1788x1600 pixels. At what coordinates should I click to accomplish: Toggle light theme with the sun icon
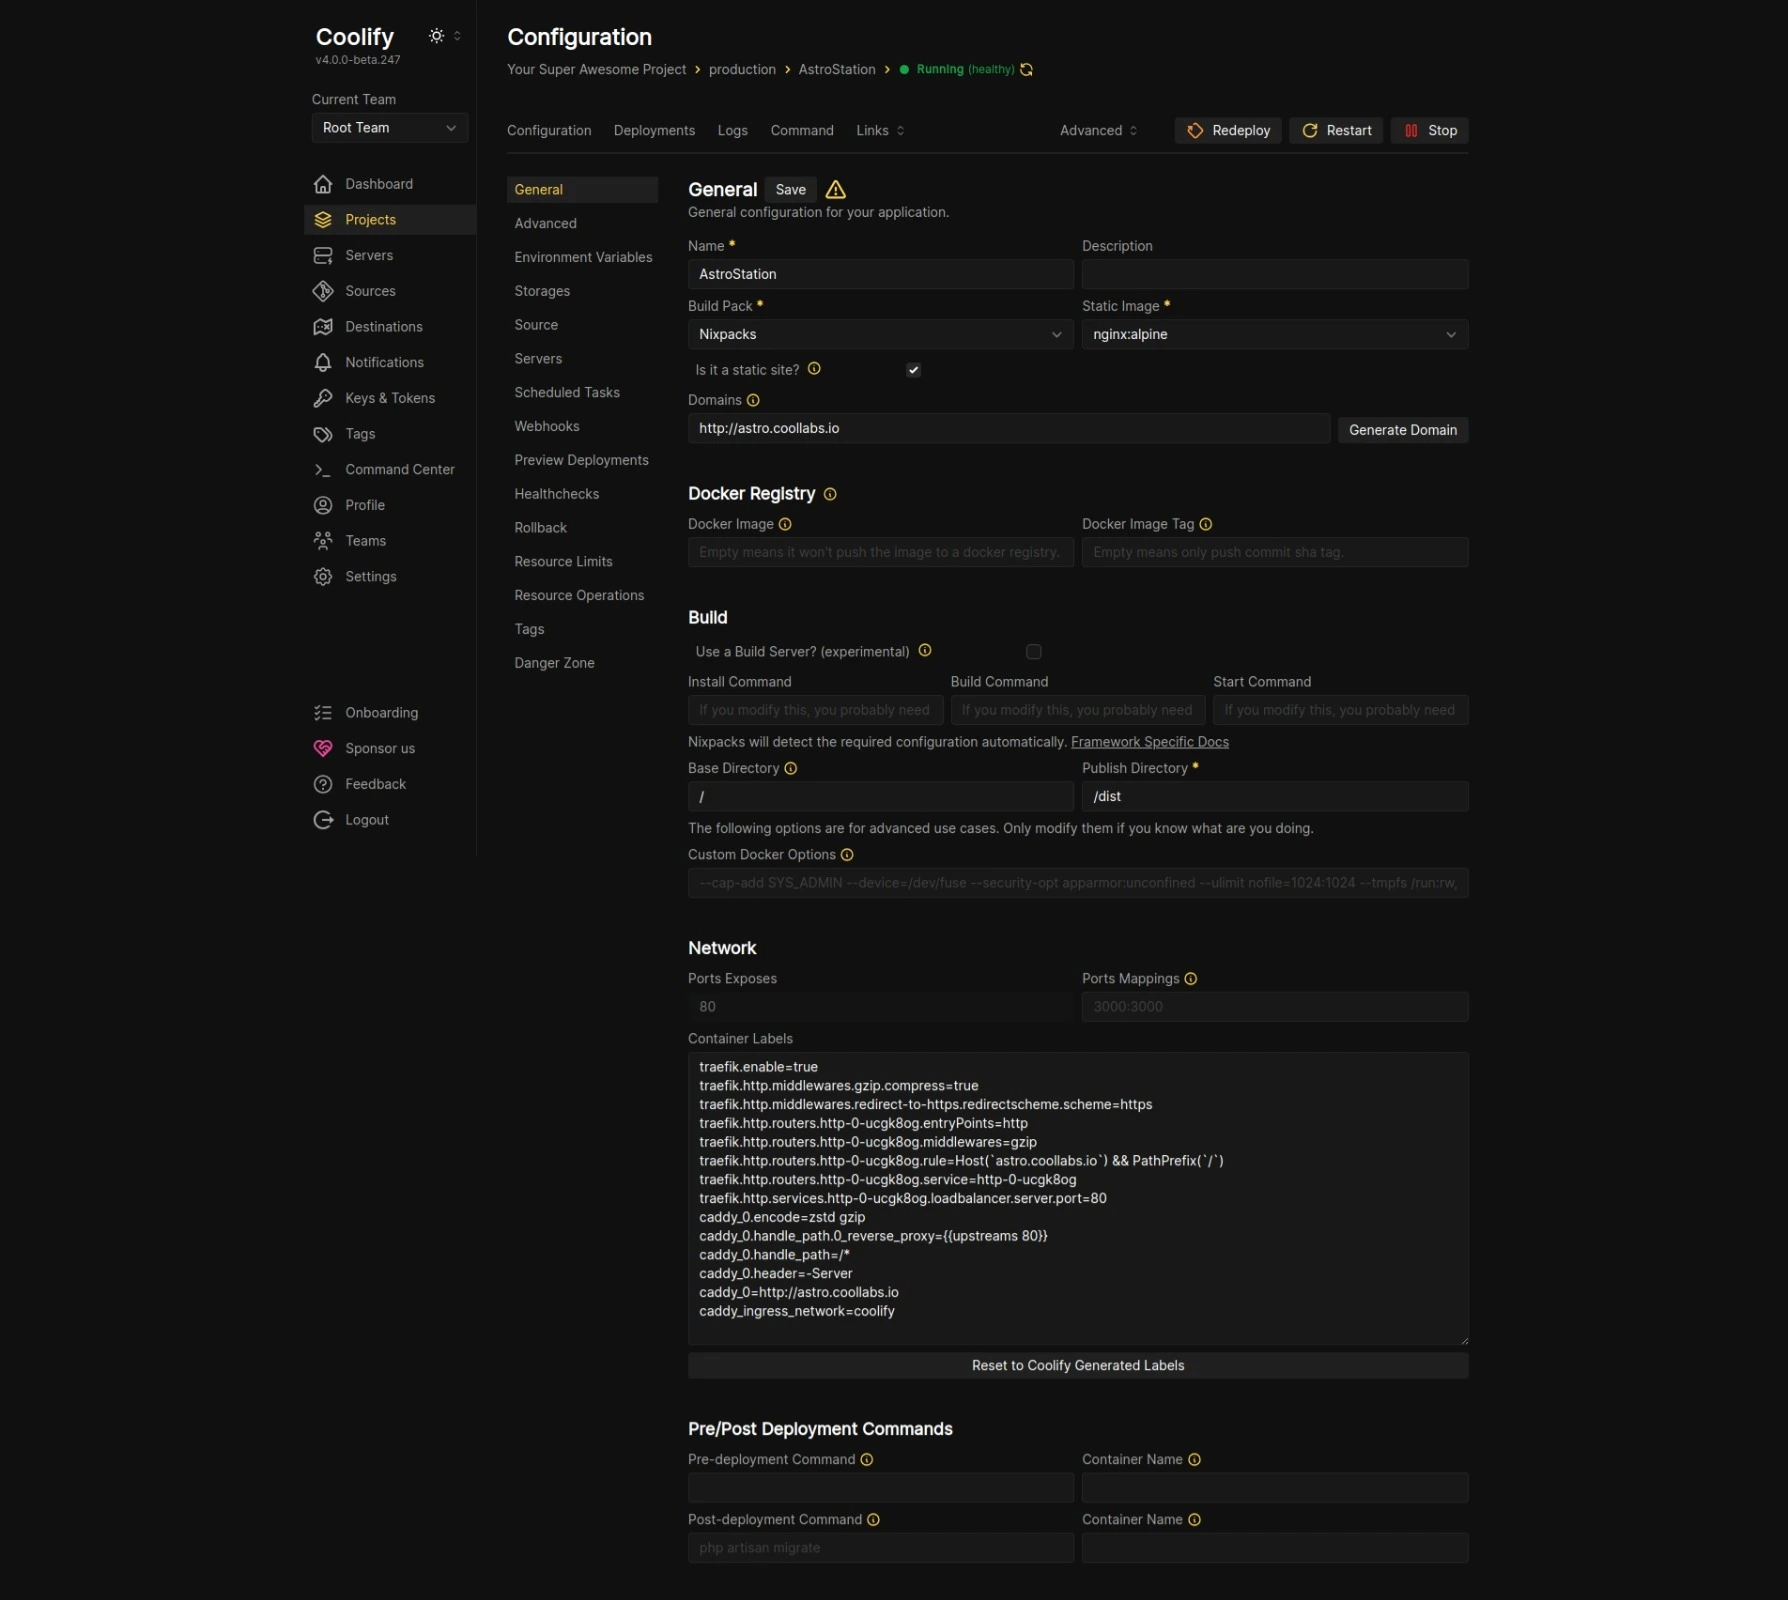(436, 35)
